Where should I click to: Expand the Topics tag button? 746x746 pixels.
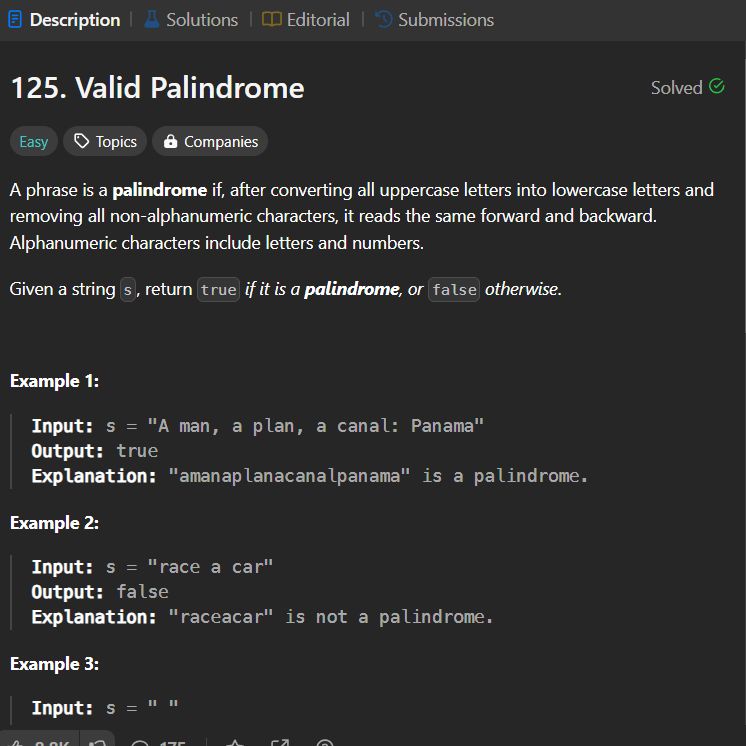point(105,141)
